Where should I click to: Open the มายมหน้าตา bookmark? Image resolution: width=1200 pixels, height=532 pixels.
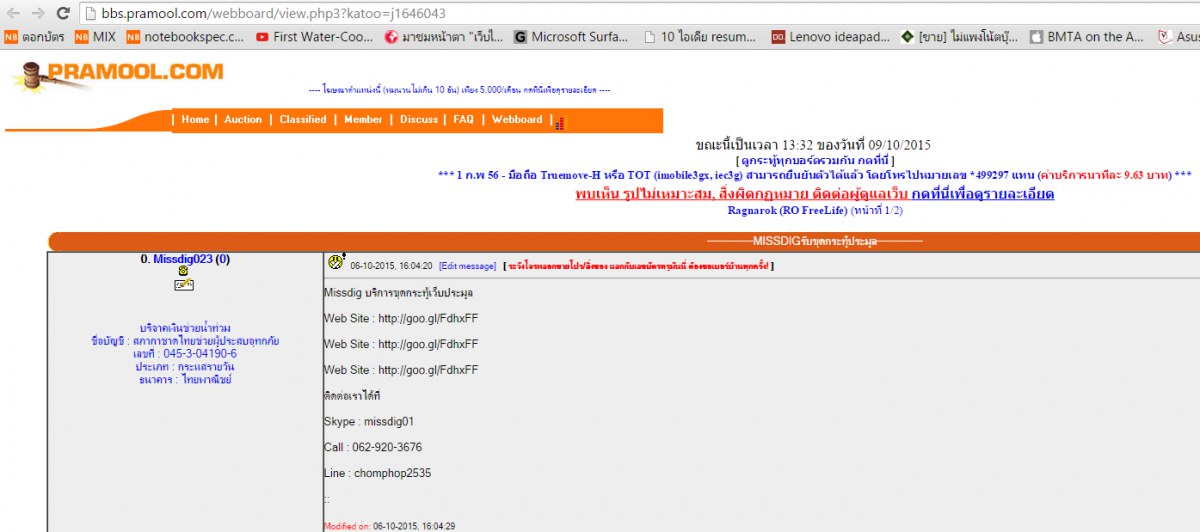(x=444, y=37)
